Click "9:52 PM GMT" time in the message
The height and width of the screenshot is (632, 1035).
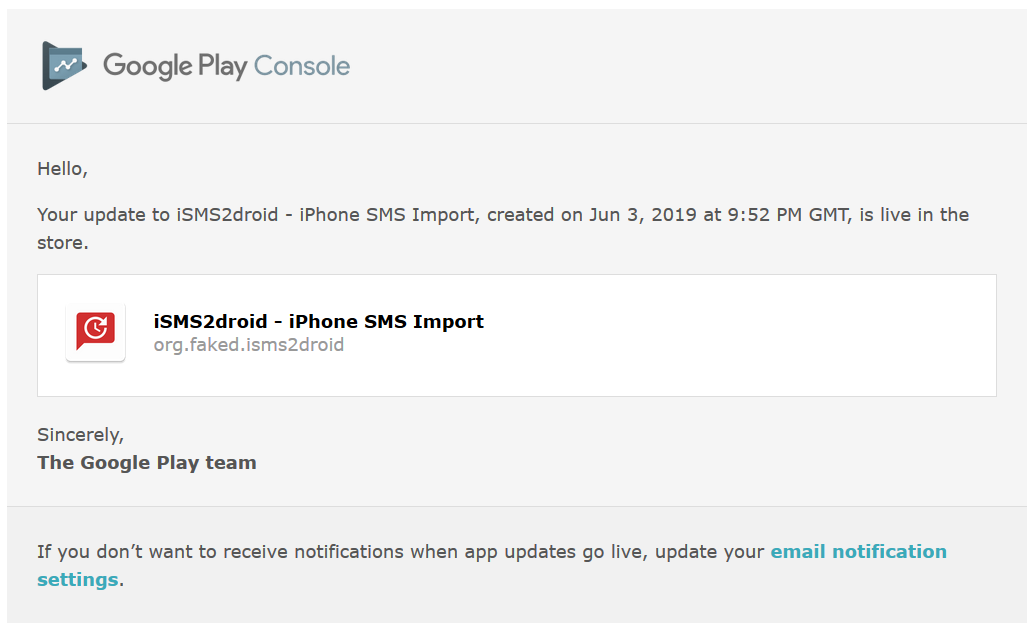[x=788, y=215]
